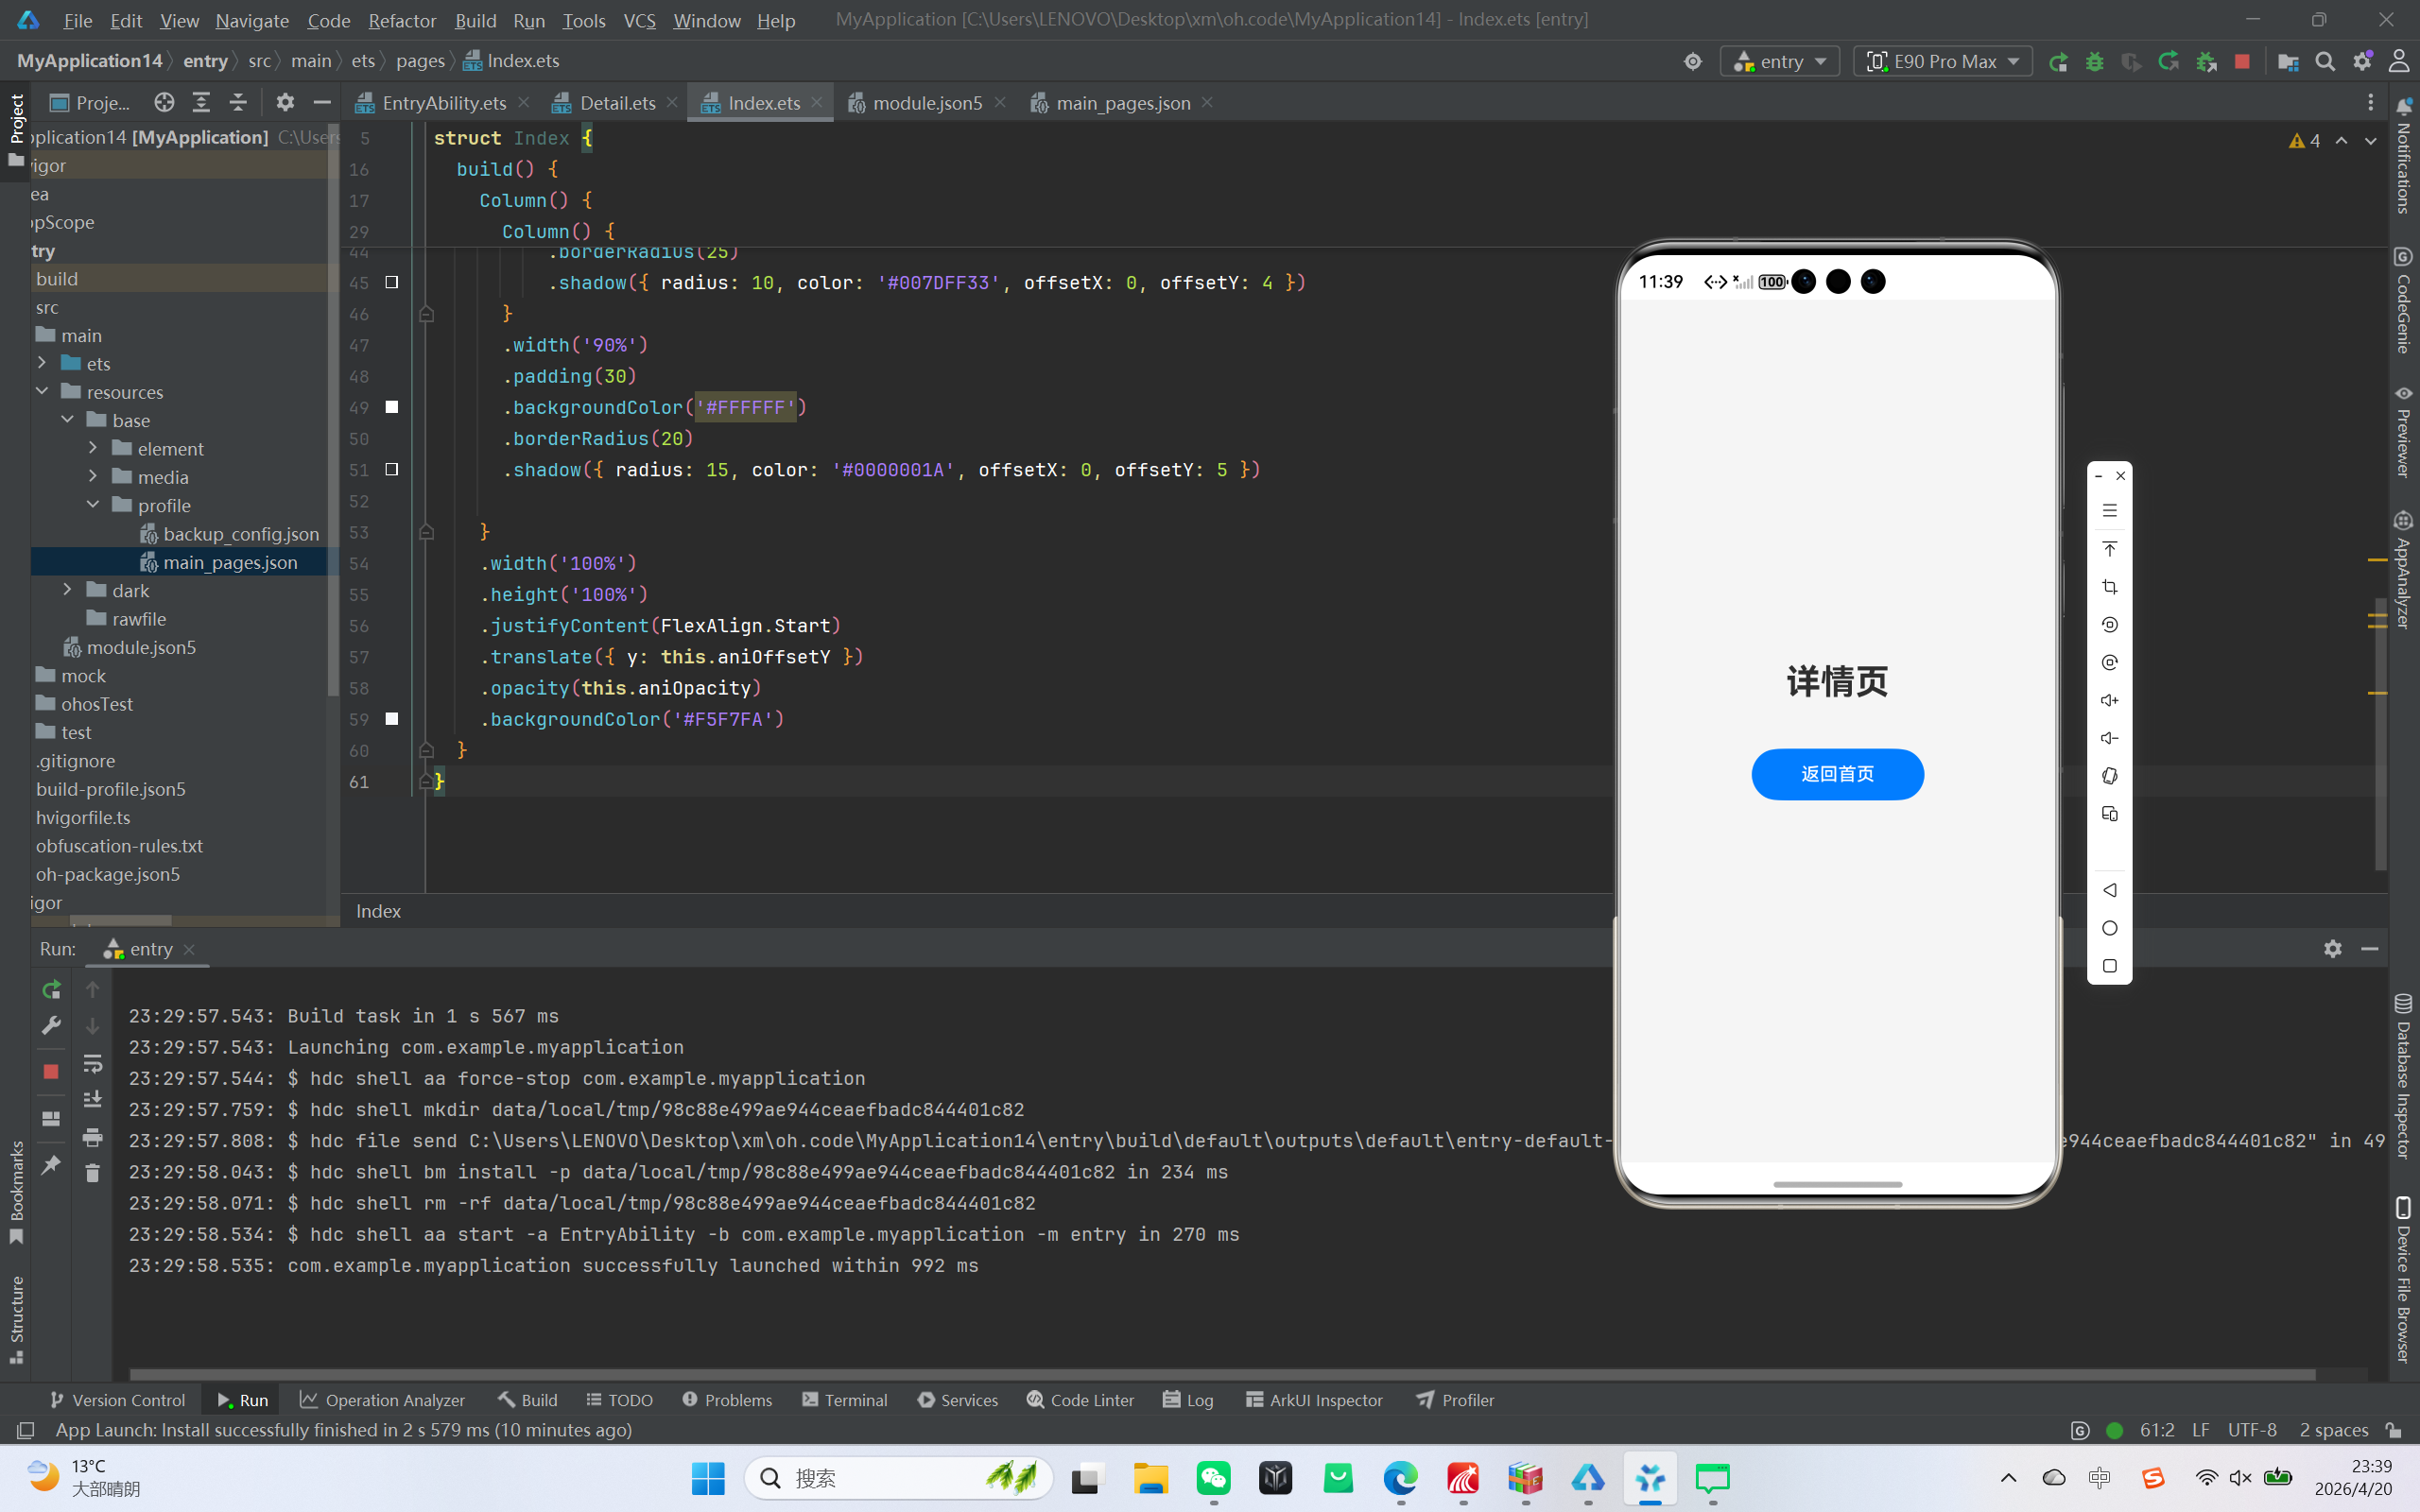Click emulator volume down icon
The width and height of the screenshot is (2420, 1512).
tap(2110, 738)
